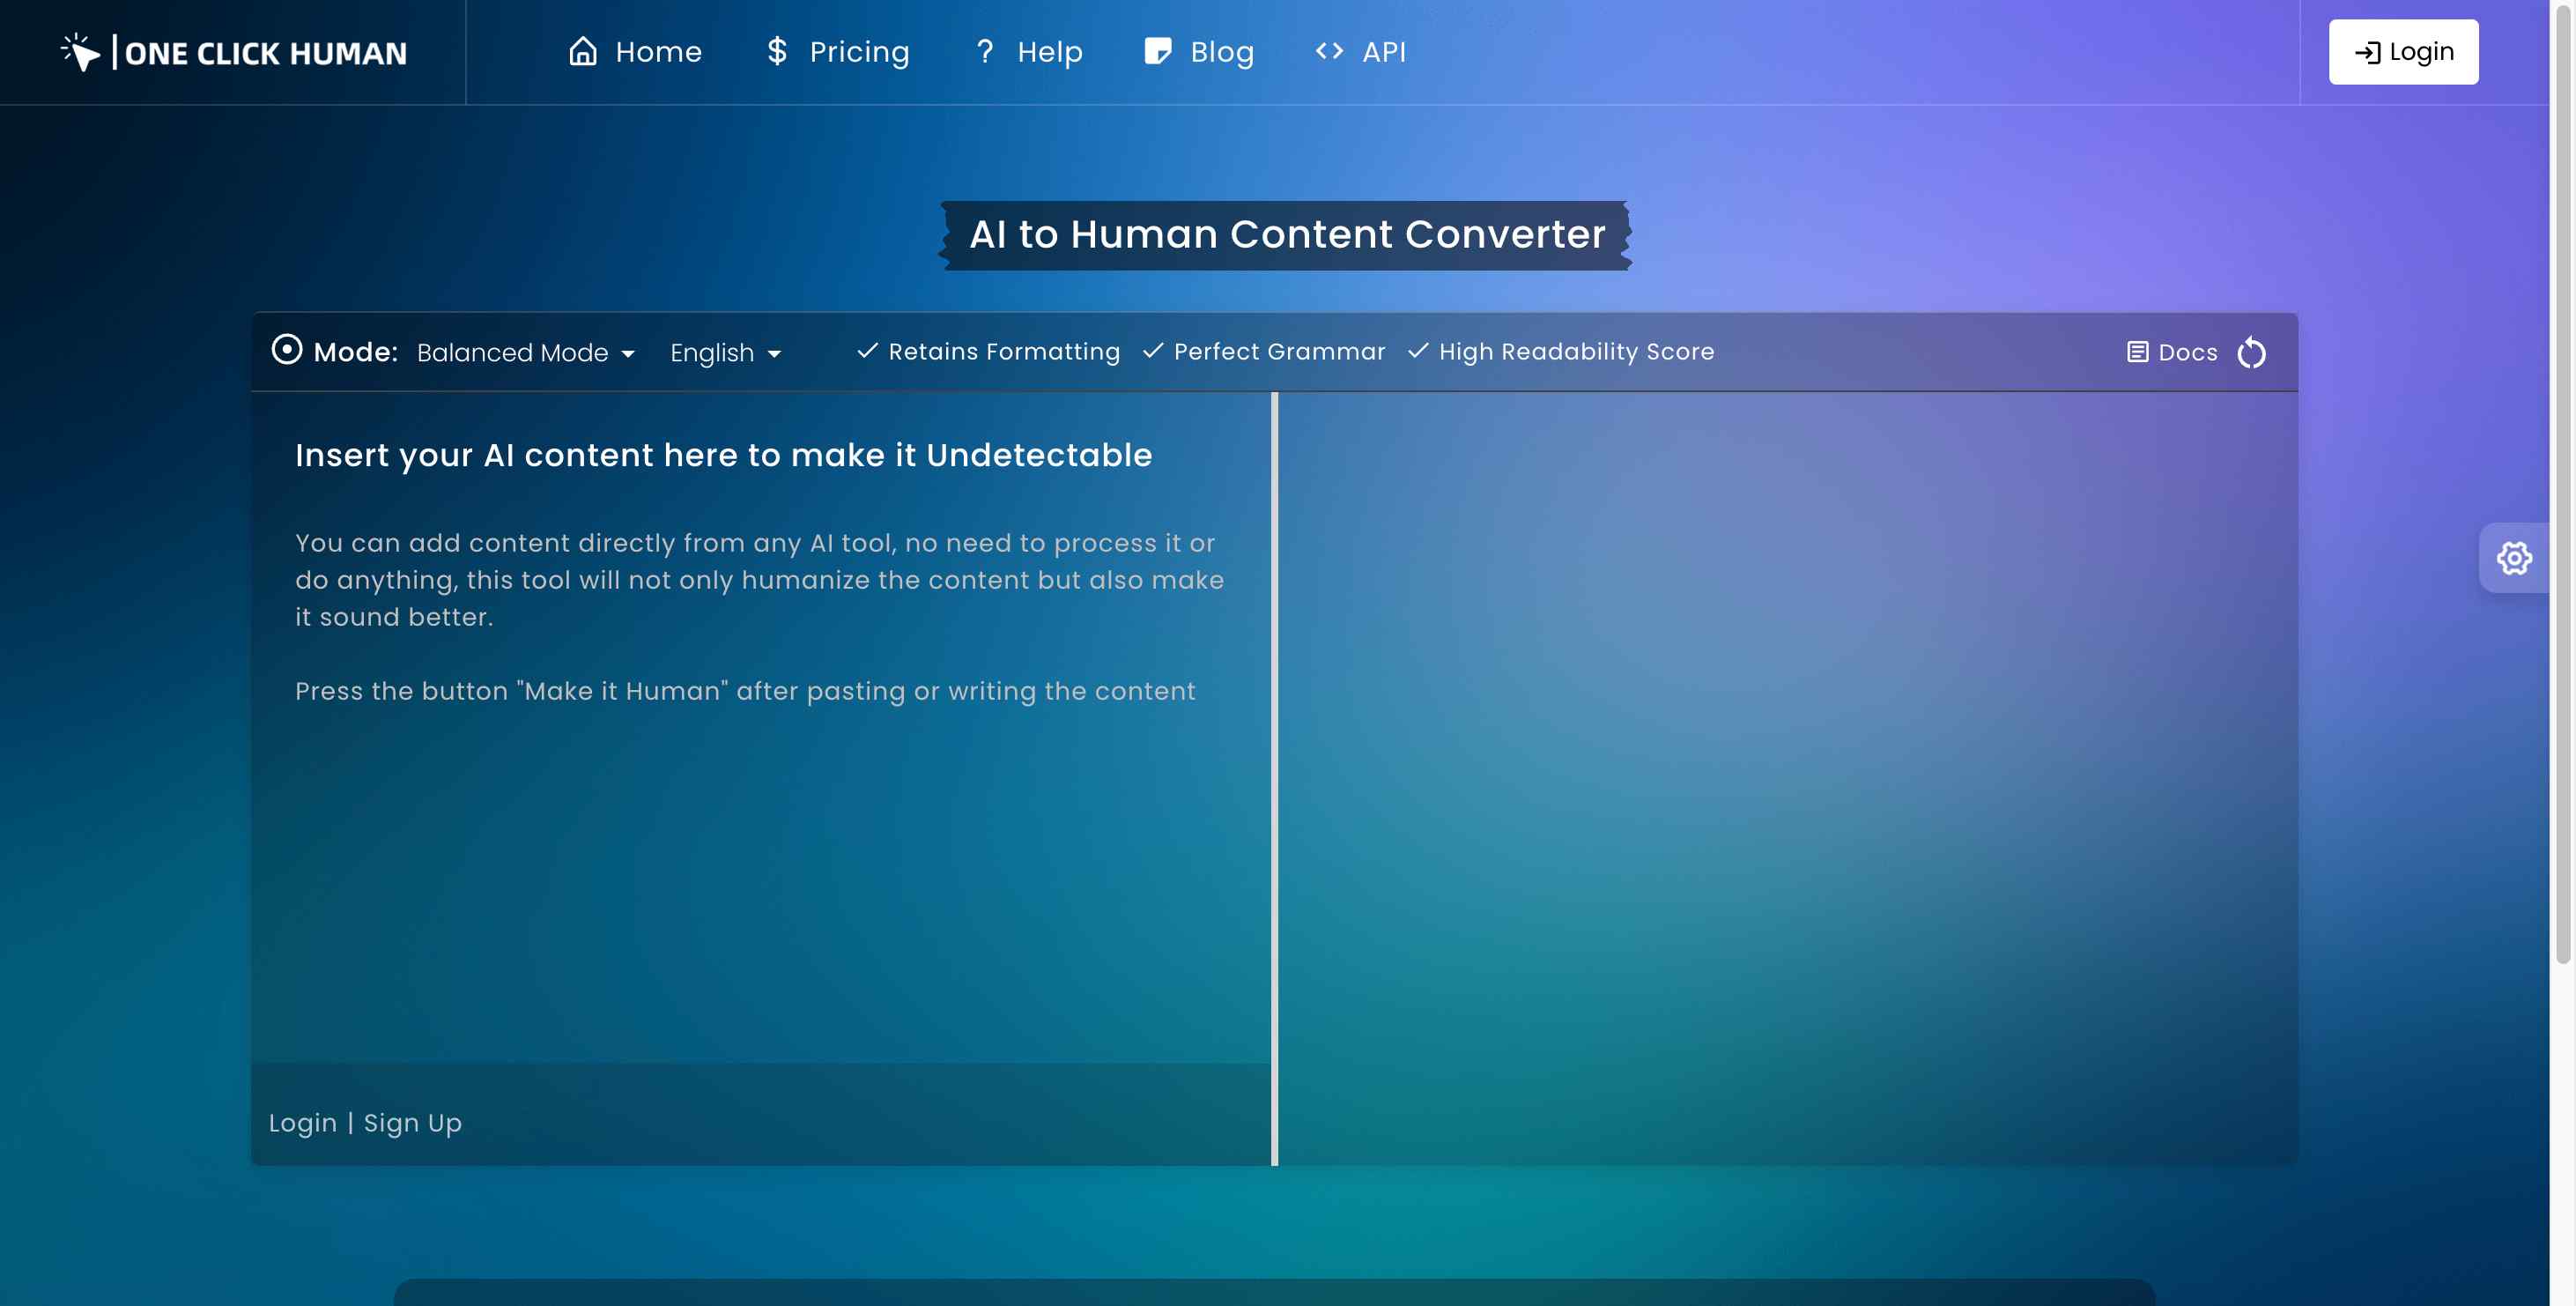The height and width of the screenshot is (1306, 2576).
Task: Open the Balanced Mode dropdown
Action: coord(526,353)
